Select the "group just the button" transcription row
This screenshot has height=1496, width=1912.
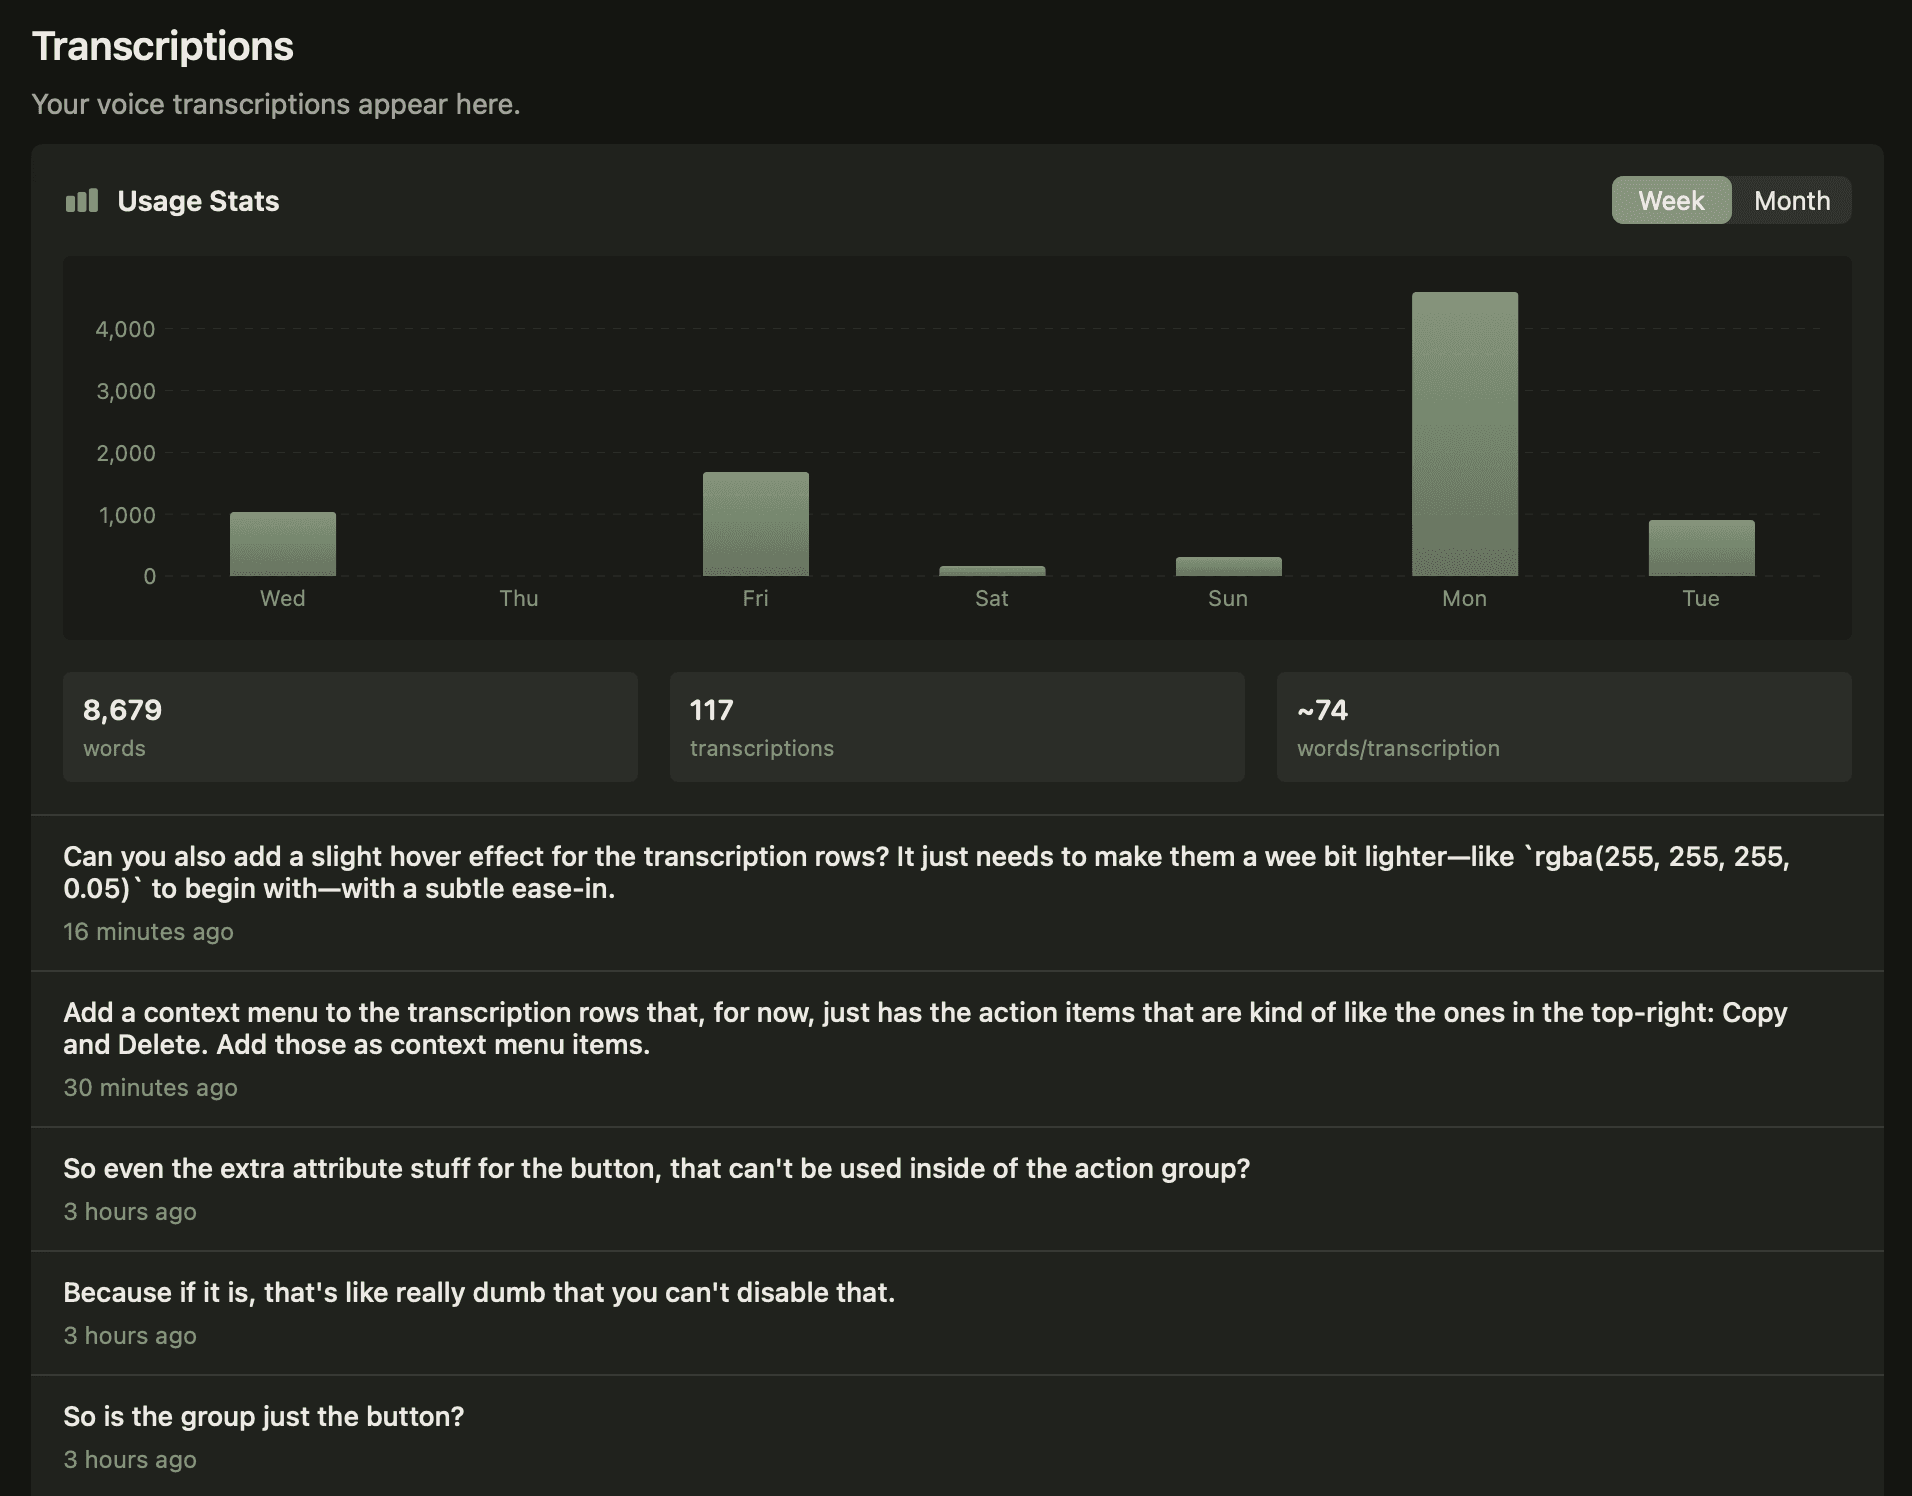click(x=957, y=1436)
